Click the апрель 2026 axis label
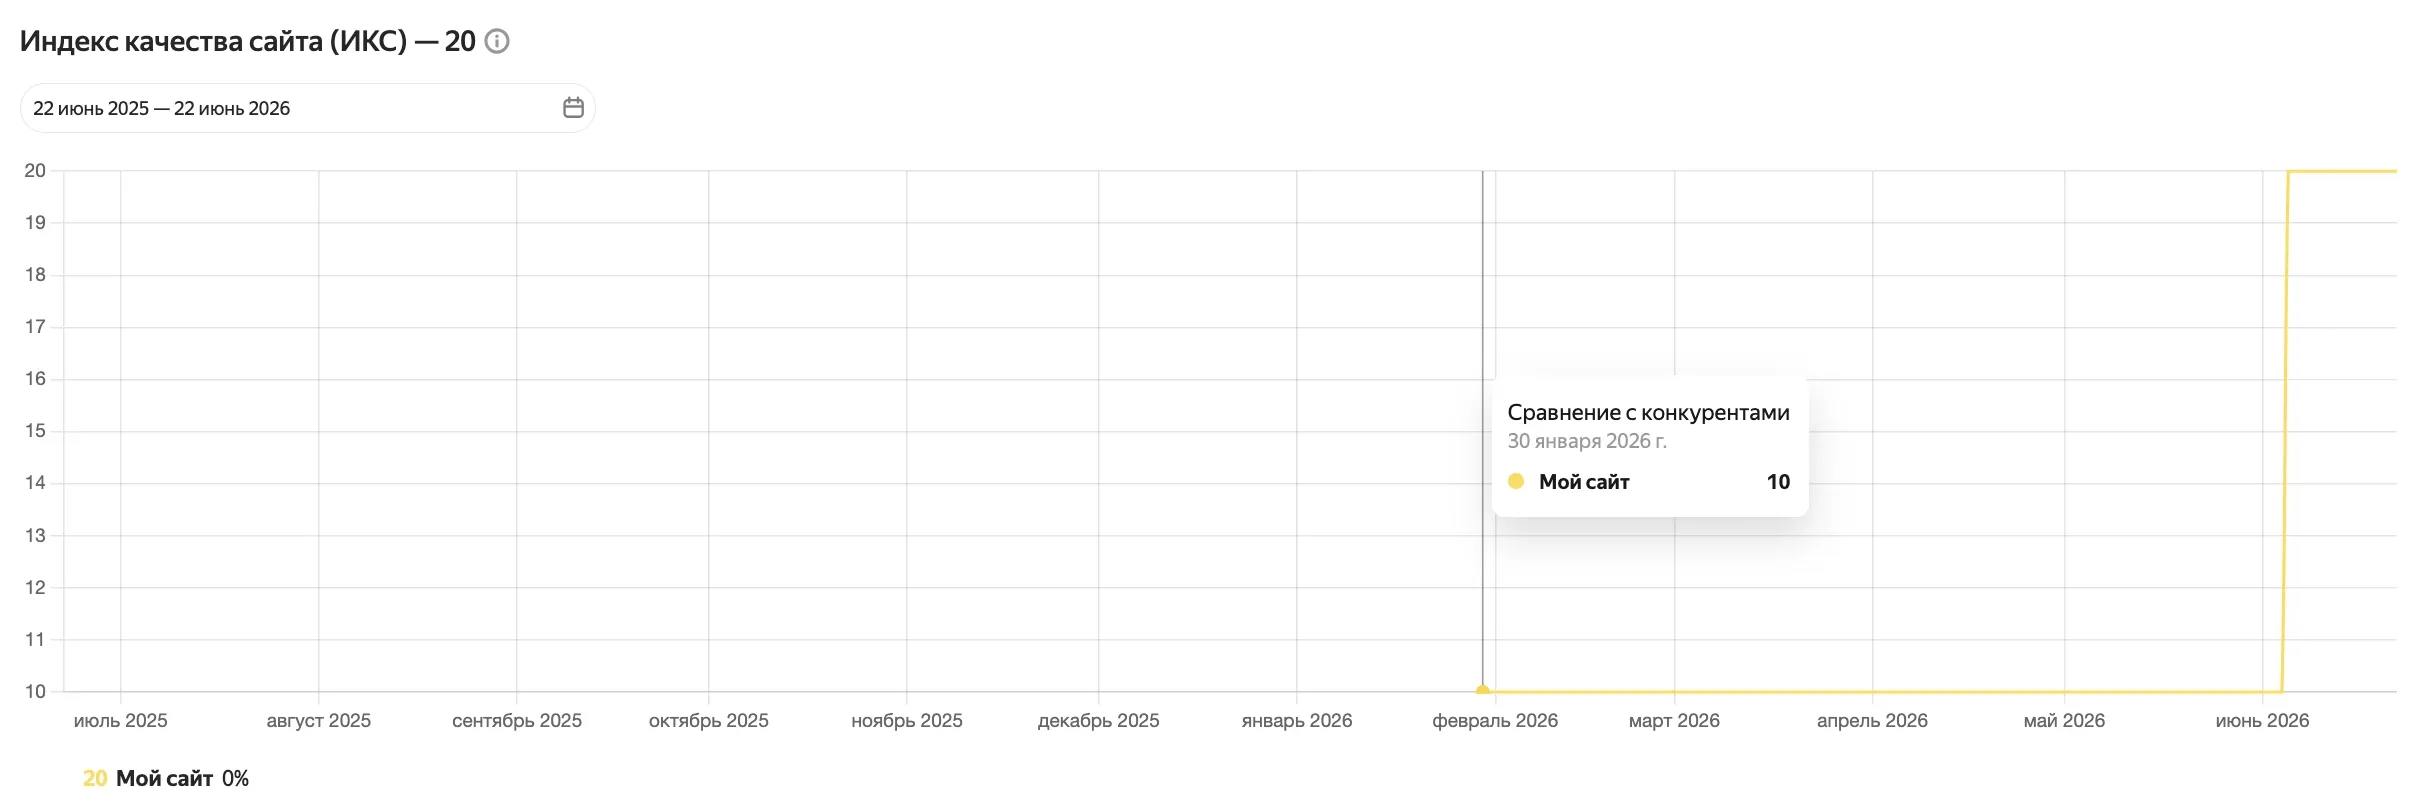 click(x=1873, y=721)
